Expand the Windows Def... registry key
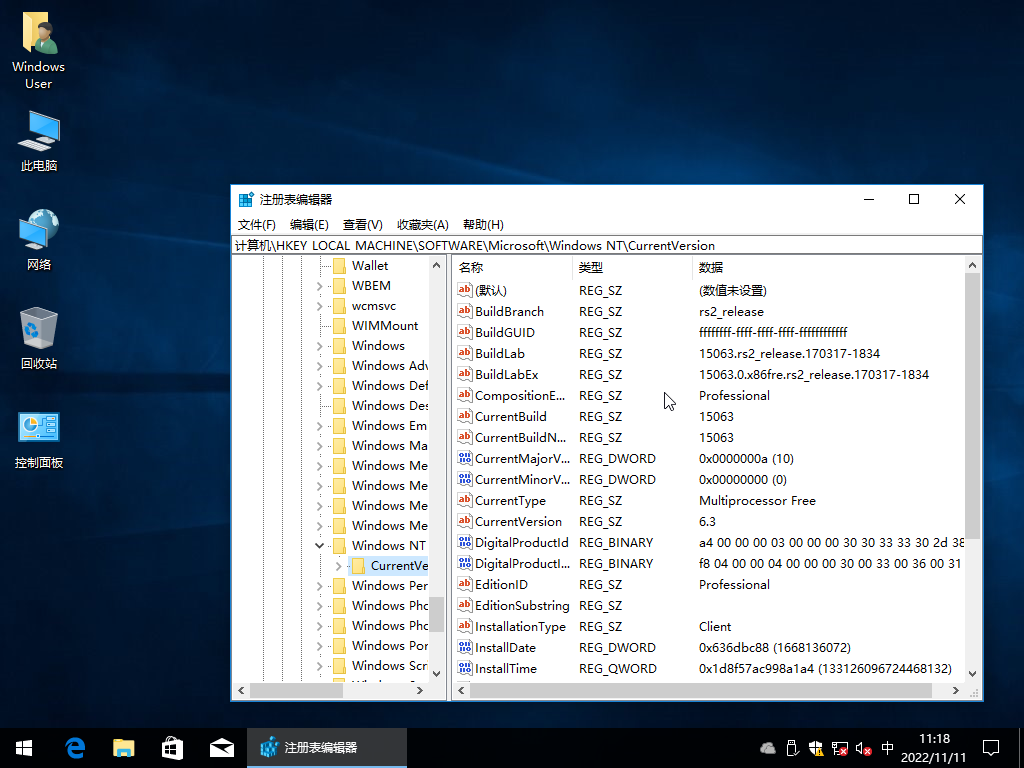 (x=319, y=386)
